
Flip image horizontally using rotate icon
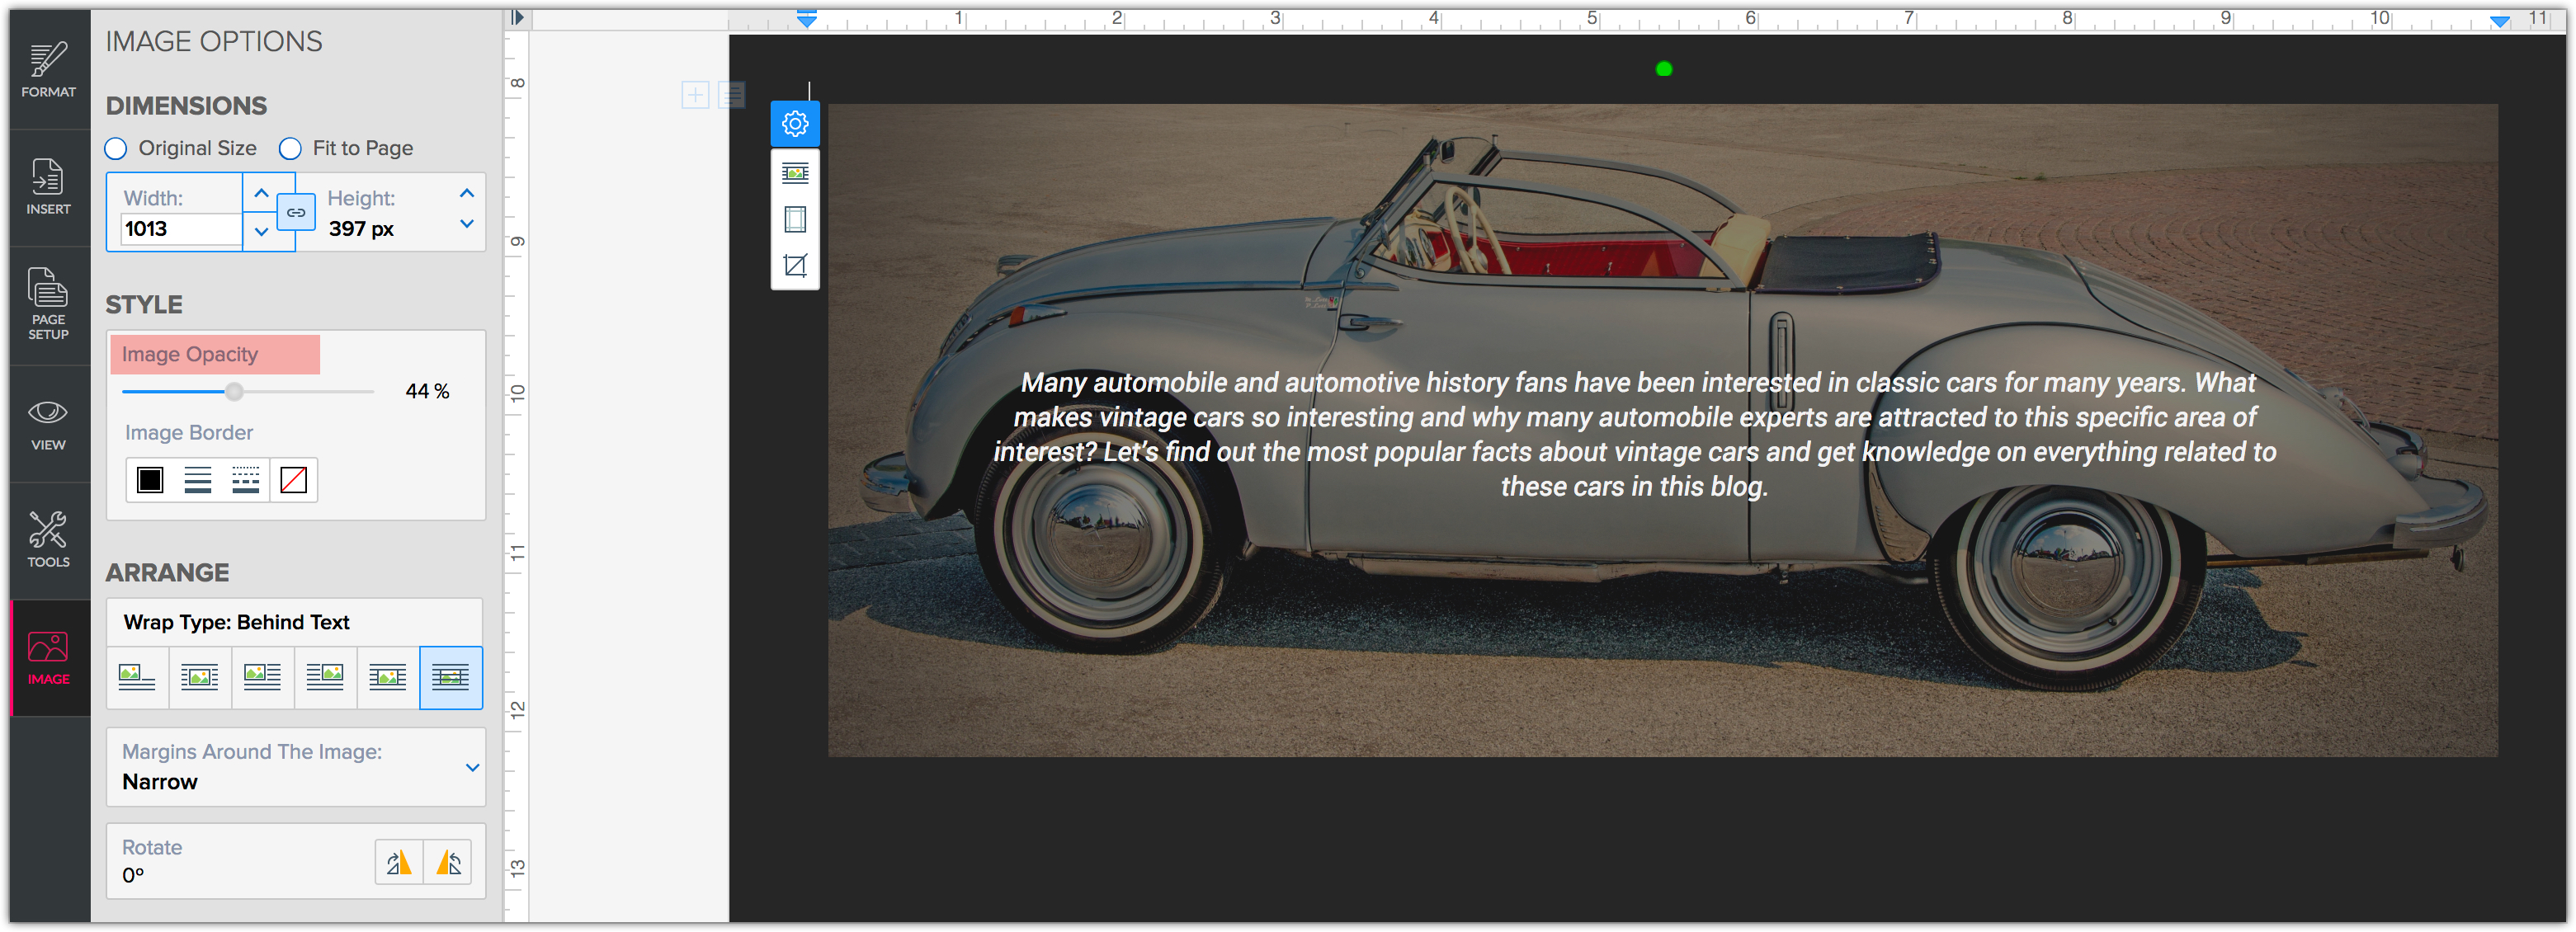click(x=399, y=862)
